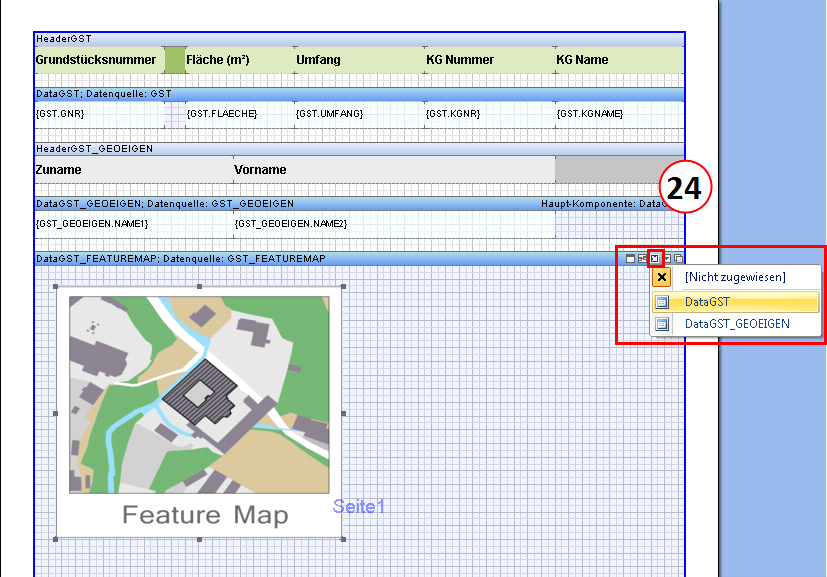Click the X unassign icon in the popup

pyautogui.click(x=661, y=276)
